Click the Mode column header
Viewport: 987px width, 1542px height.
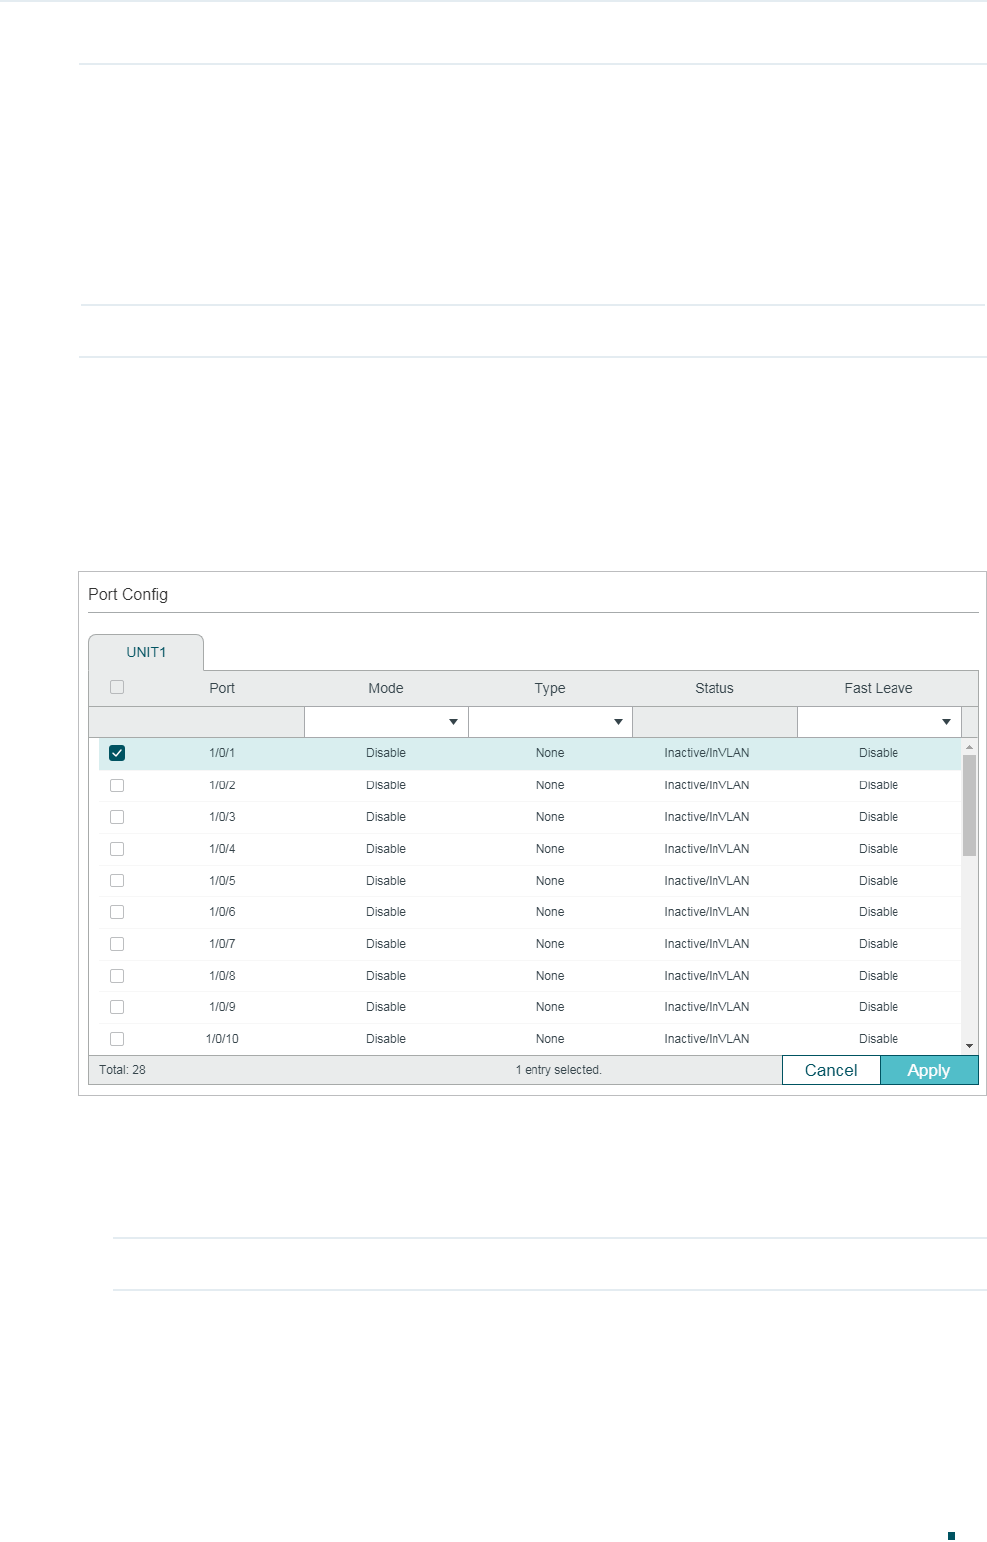(386, 688)
